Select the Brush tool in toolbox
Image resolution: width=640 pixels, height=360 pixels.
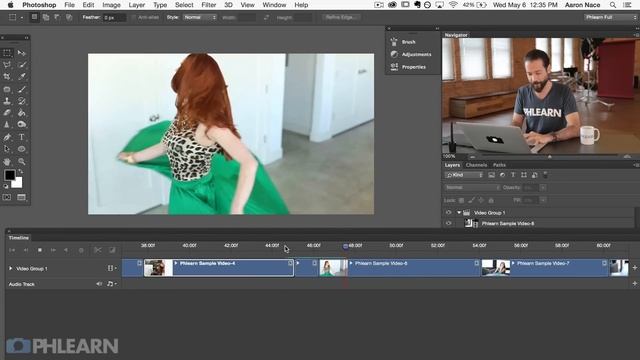pyautogui.click(x=22, y=89)
